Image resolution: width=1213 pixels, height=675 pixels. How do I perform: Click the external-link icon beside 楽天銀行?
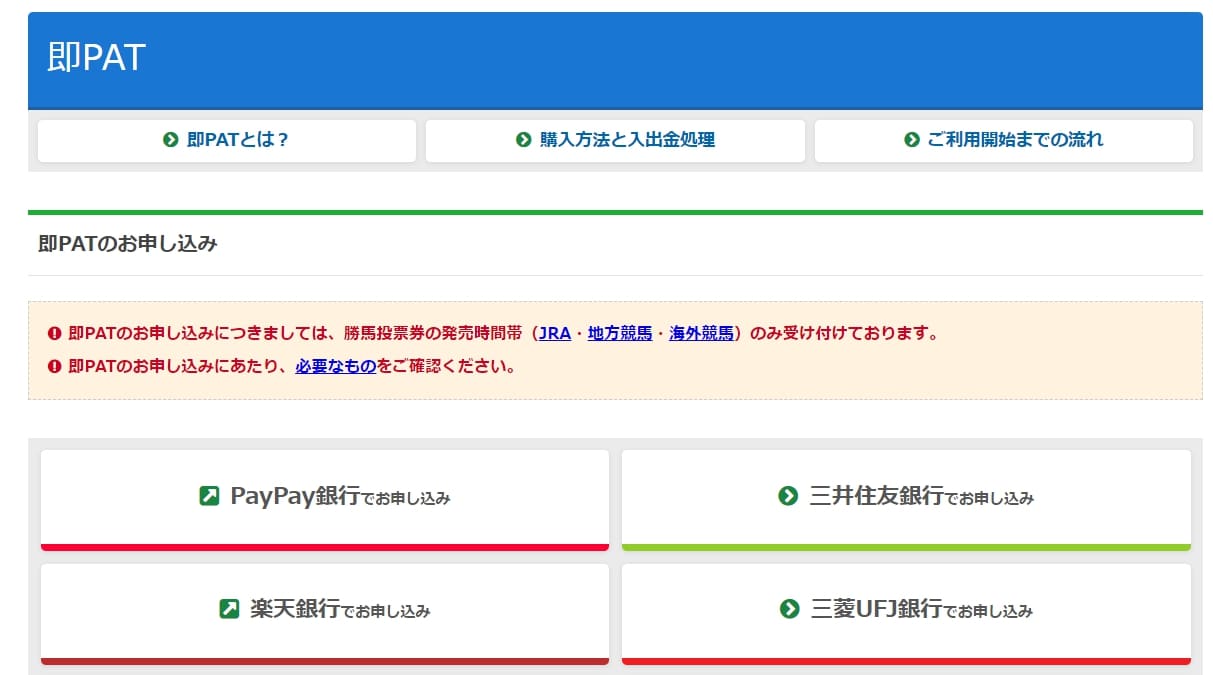point(229,608)
